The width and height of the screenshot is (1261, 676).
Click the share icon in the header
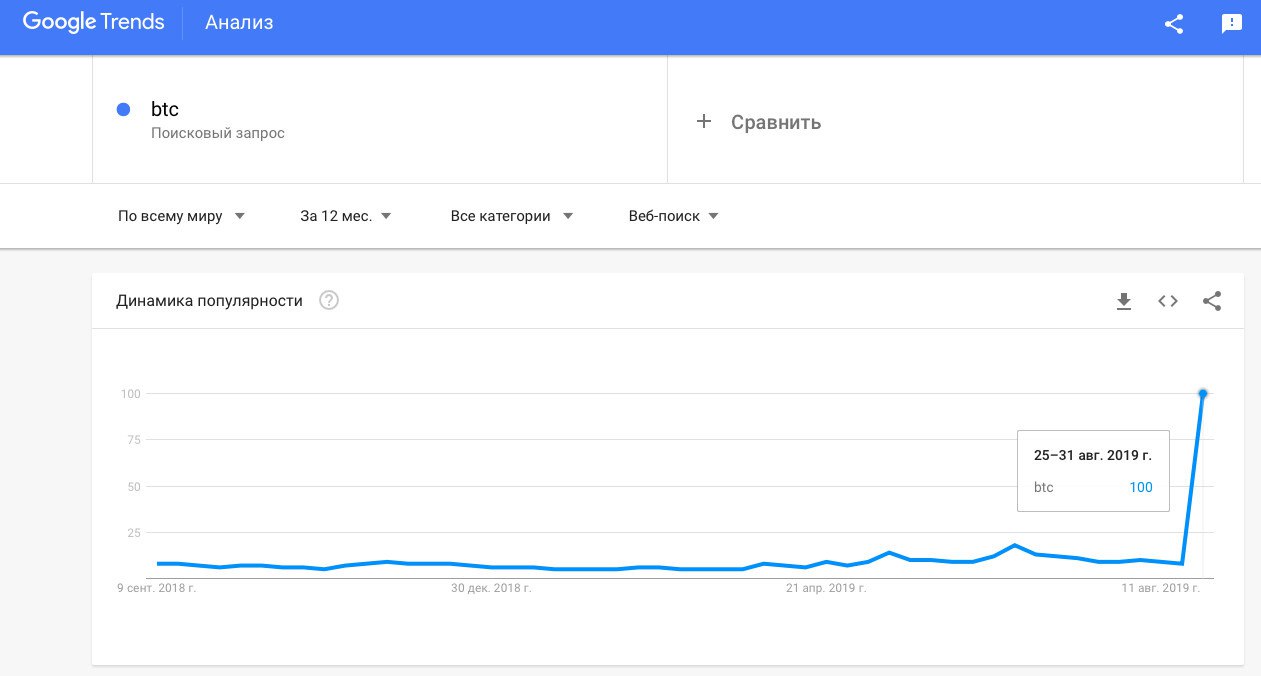(x=1174, y=24)
